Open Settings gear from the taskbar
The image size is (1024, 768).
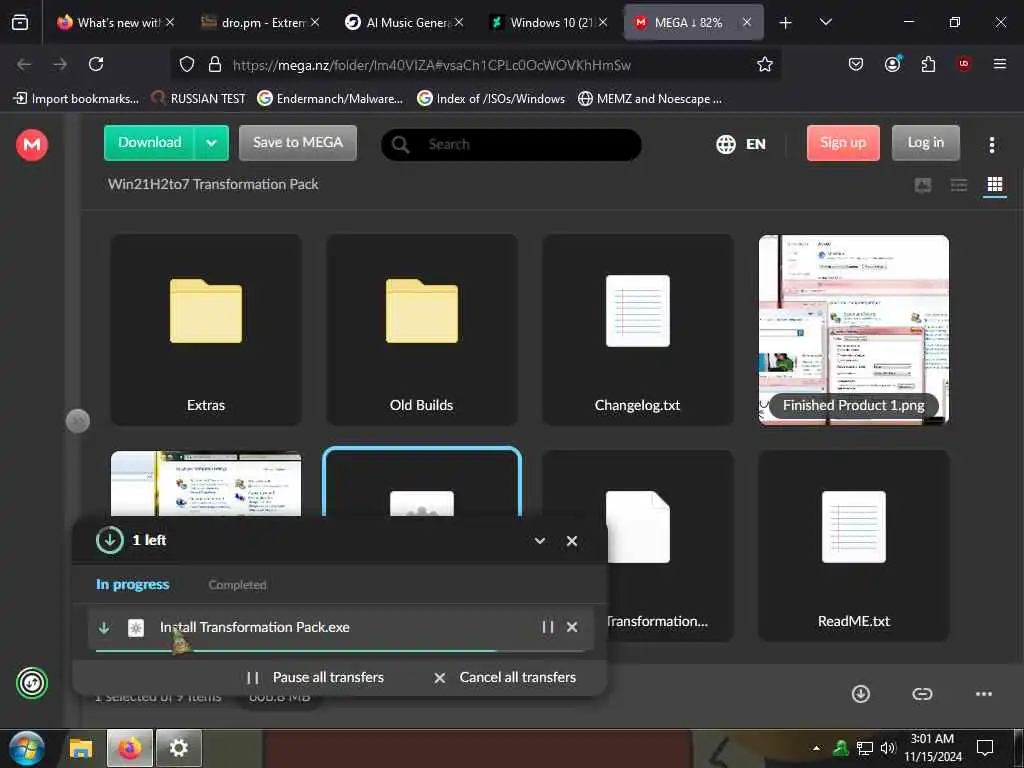click(x=178, y=748)
